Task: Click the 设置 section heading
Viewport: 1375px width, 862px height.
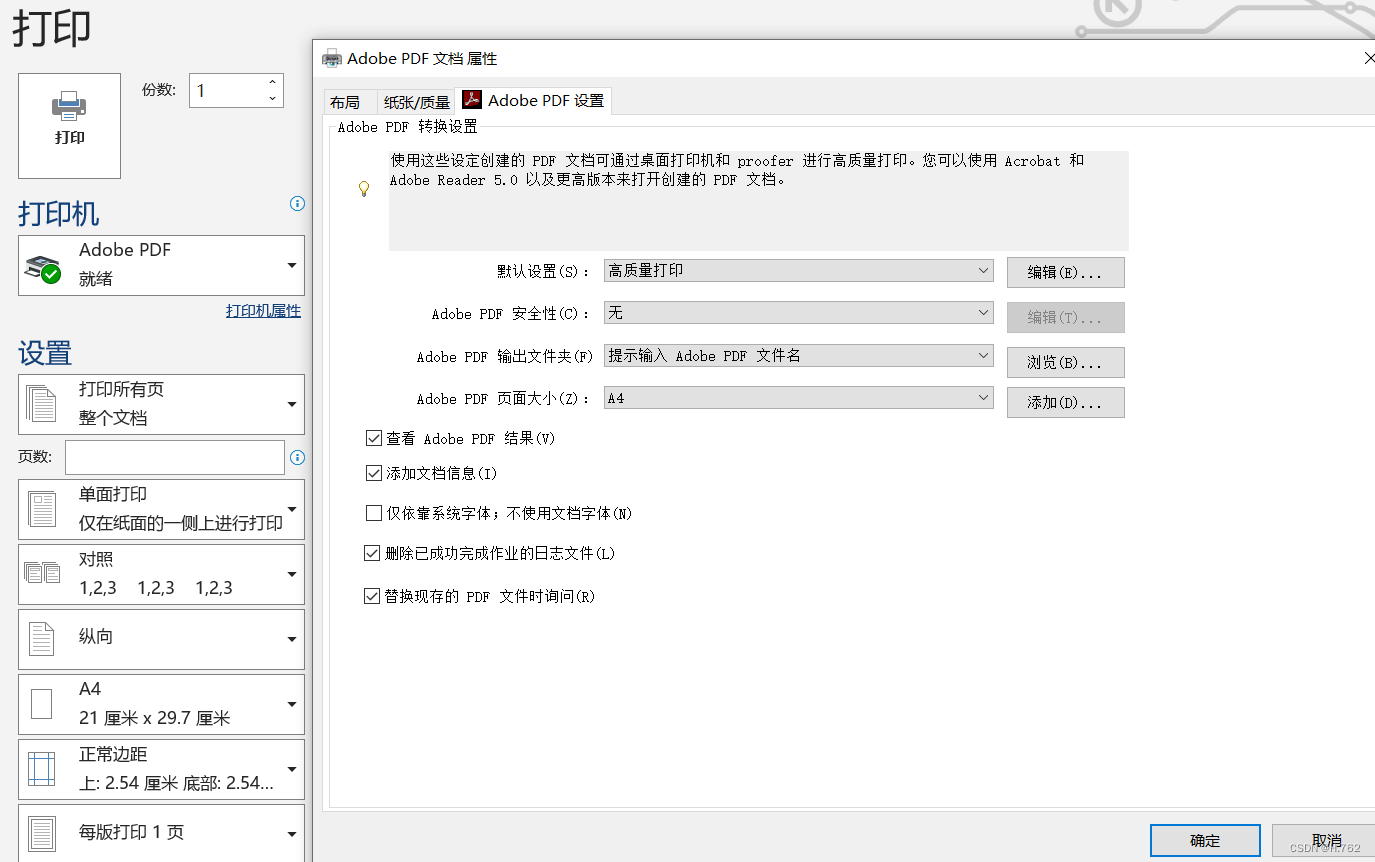Action: [45, 353]
